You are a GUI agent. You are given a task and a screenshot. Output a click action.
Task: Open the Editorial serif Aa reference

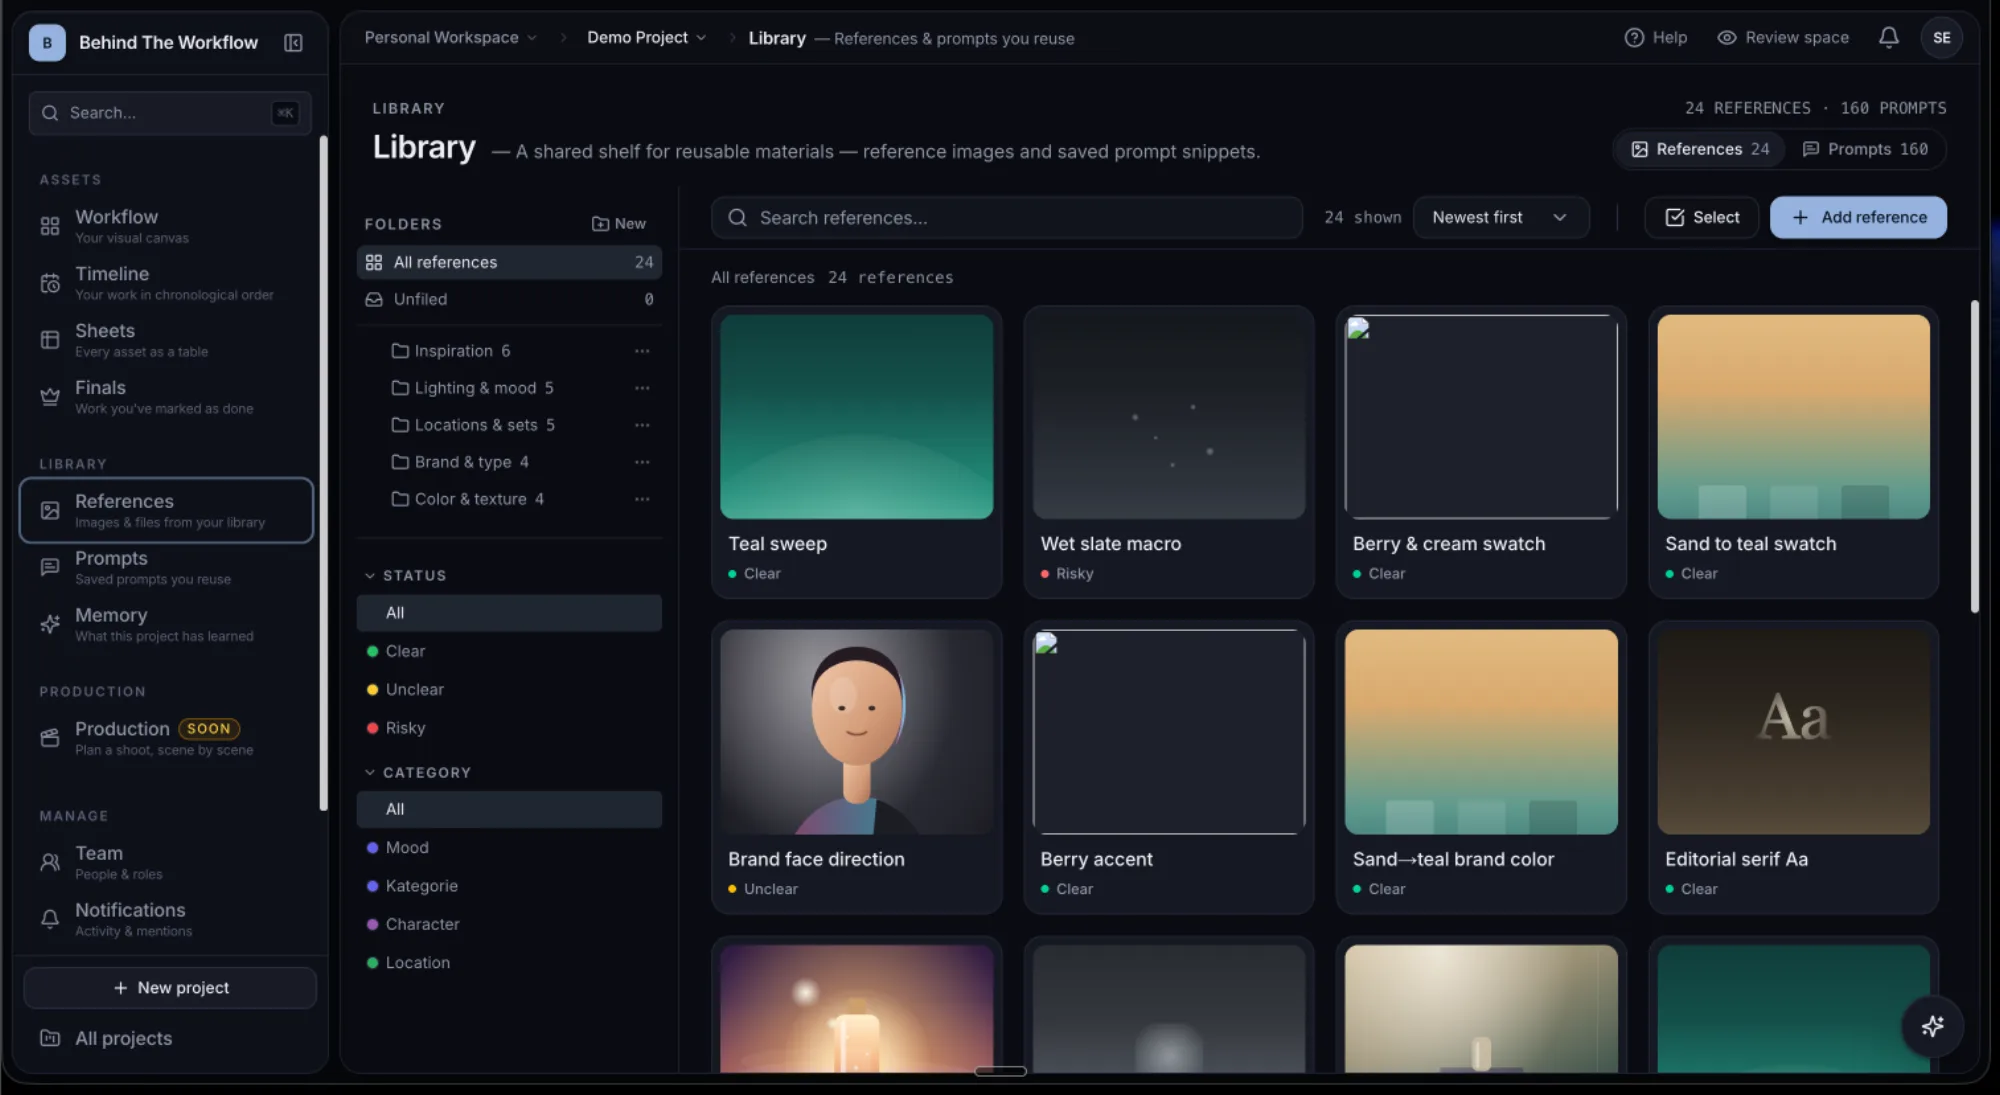(1793, 767)
